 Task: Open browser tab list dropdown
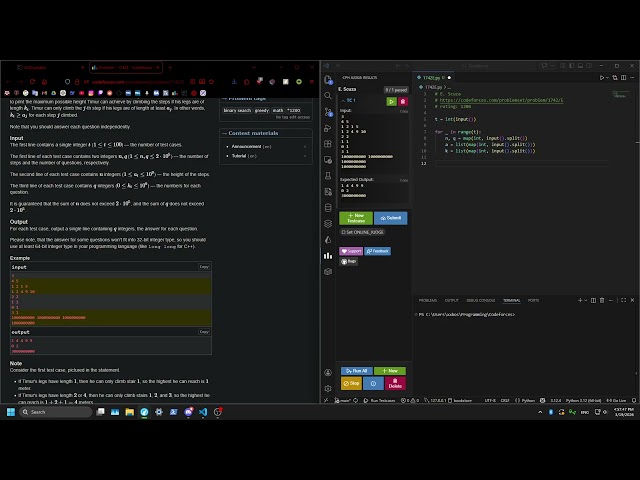coord(253,67)
